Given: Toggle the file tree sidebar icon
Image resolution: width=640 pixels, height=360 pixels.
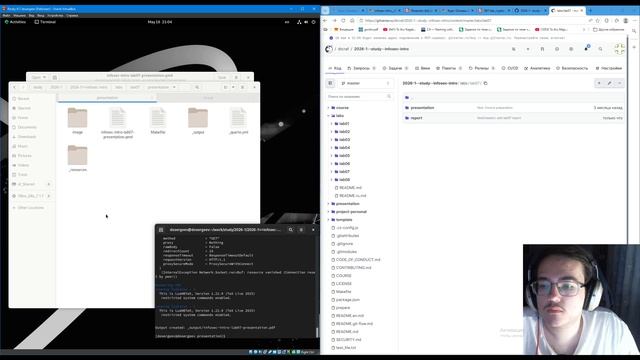Looking at the screenshot, I should pyautogui.click(x=331, y=83).
